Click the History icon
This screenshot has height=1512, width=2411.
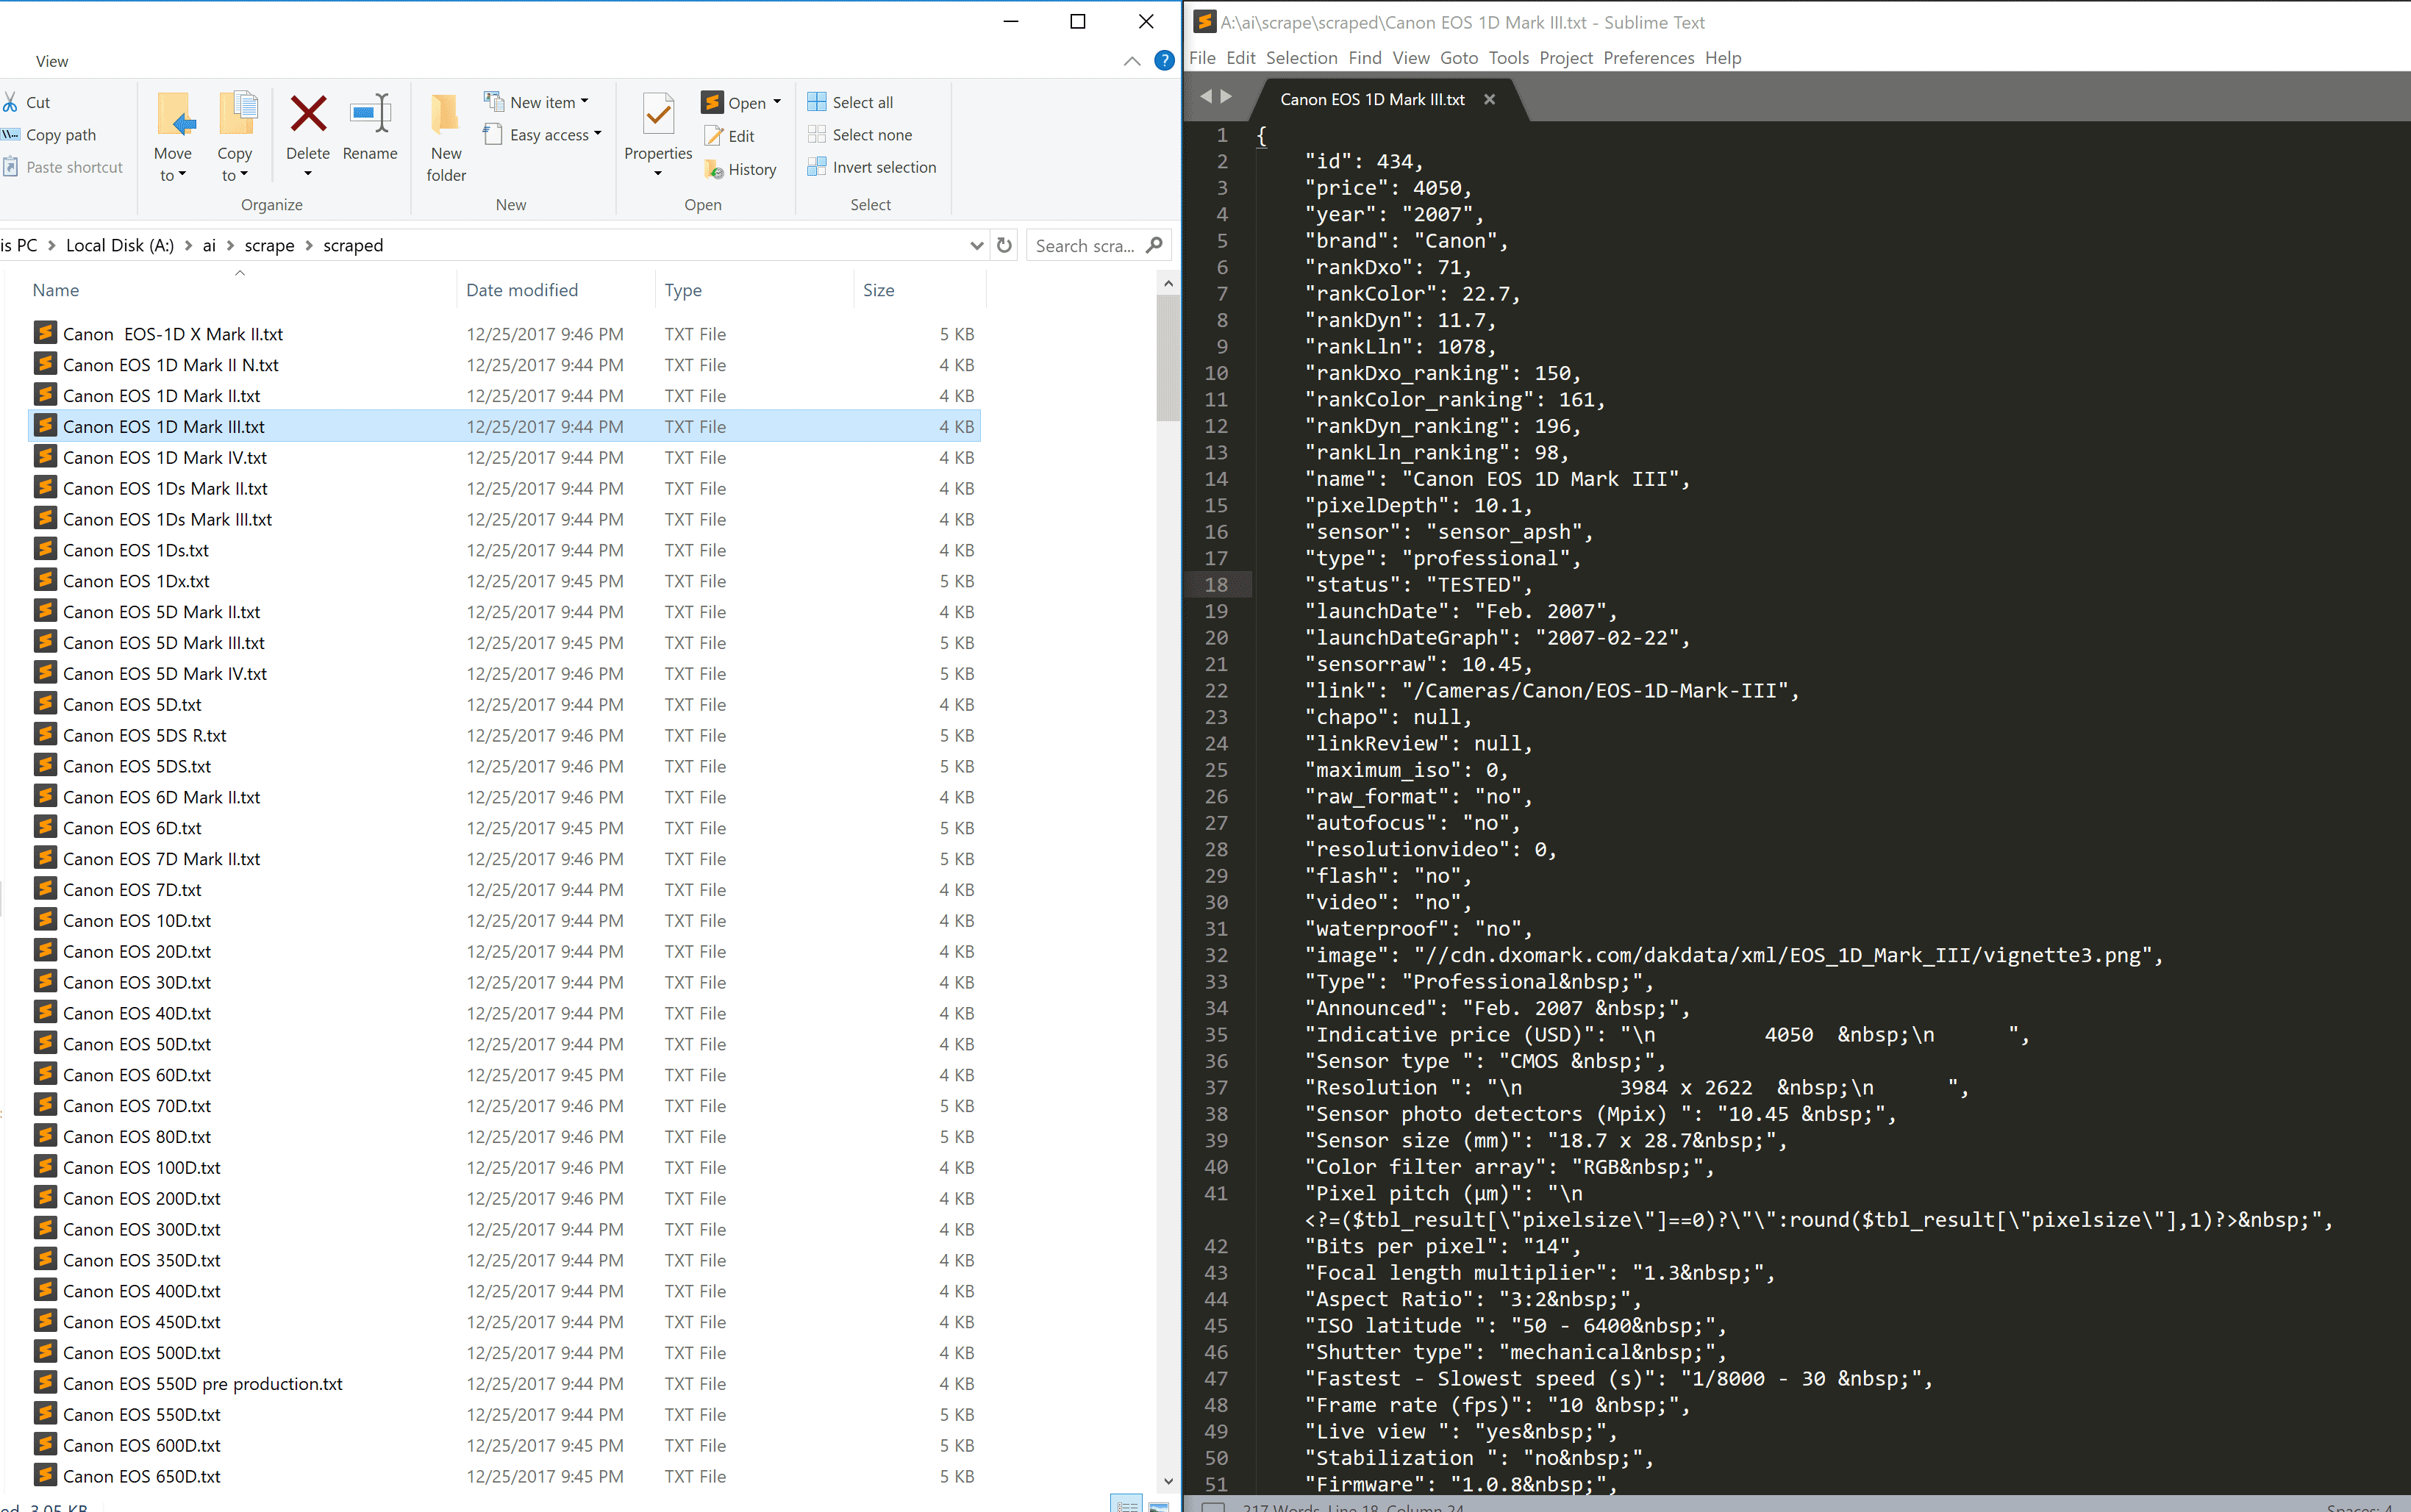(x=713, y=170)
